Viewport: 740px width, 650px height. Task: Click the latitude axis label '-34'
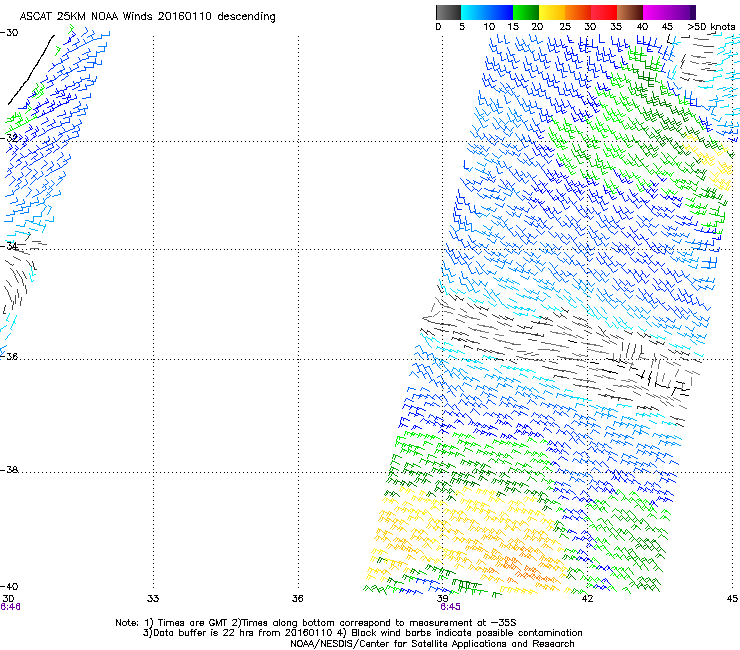click(9, 246)
